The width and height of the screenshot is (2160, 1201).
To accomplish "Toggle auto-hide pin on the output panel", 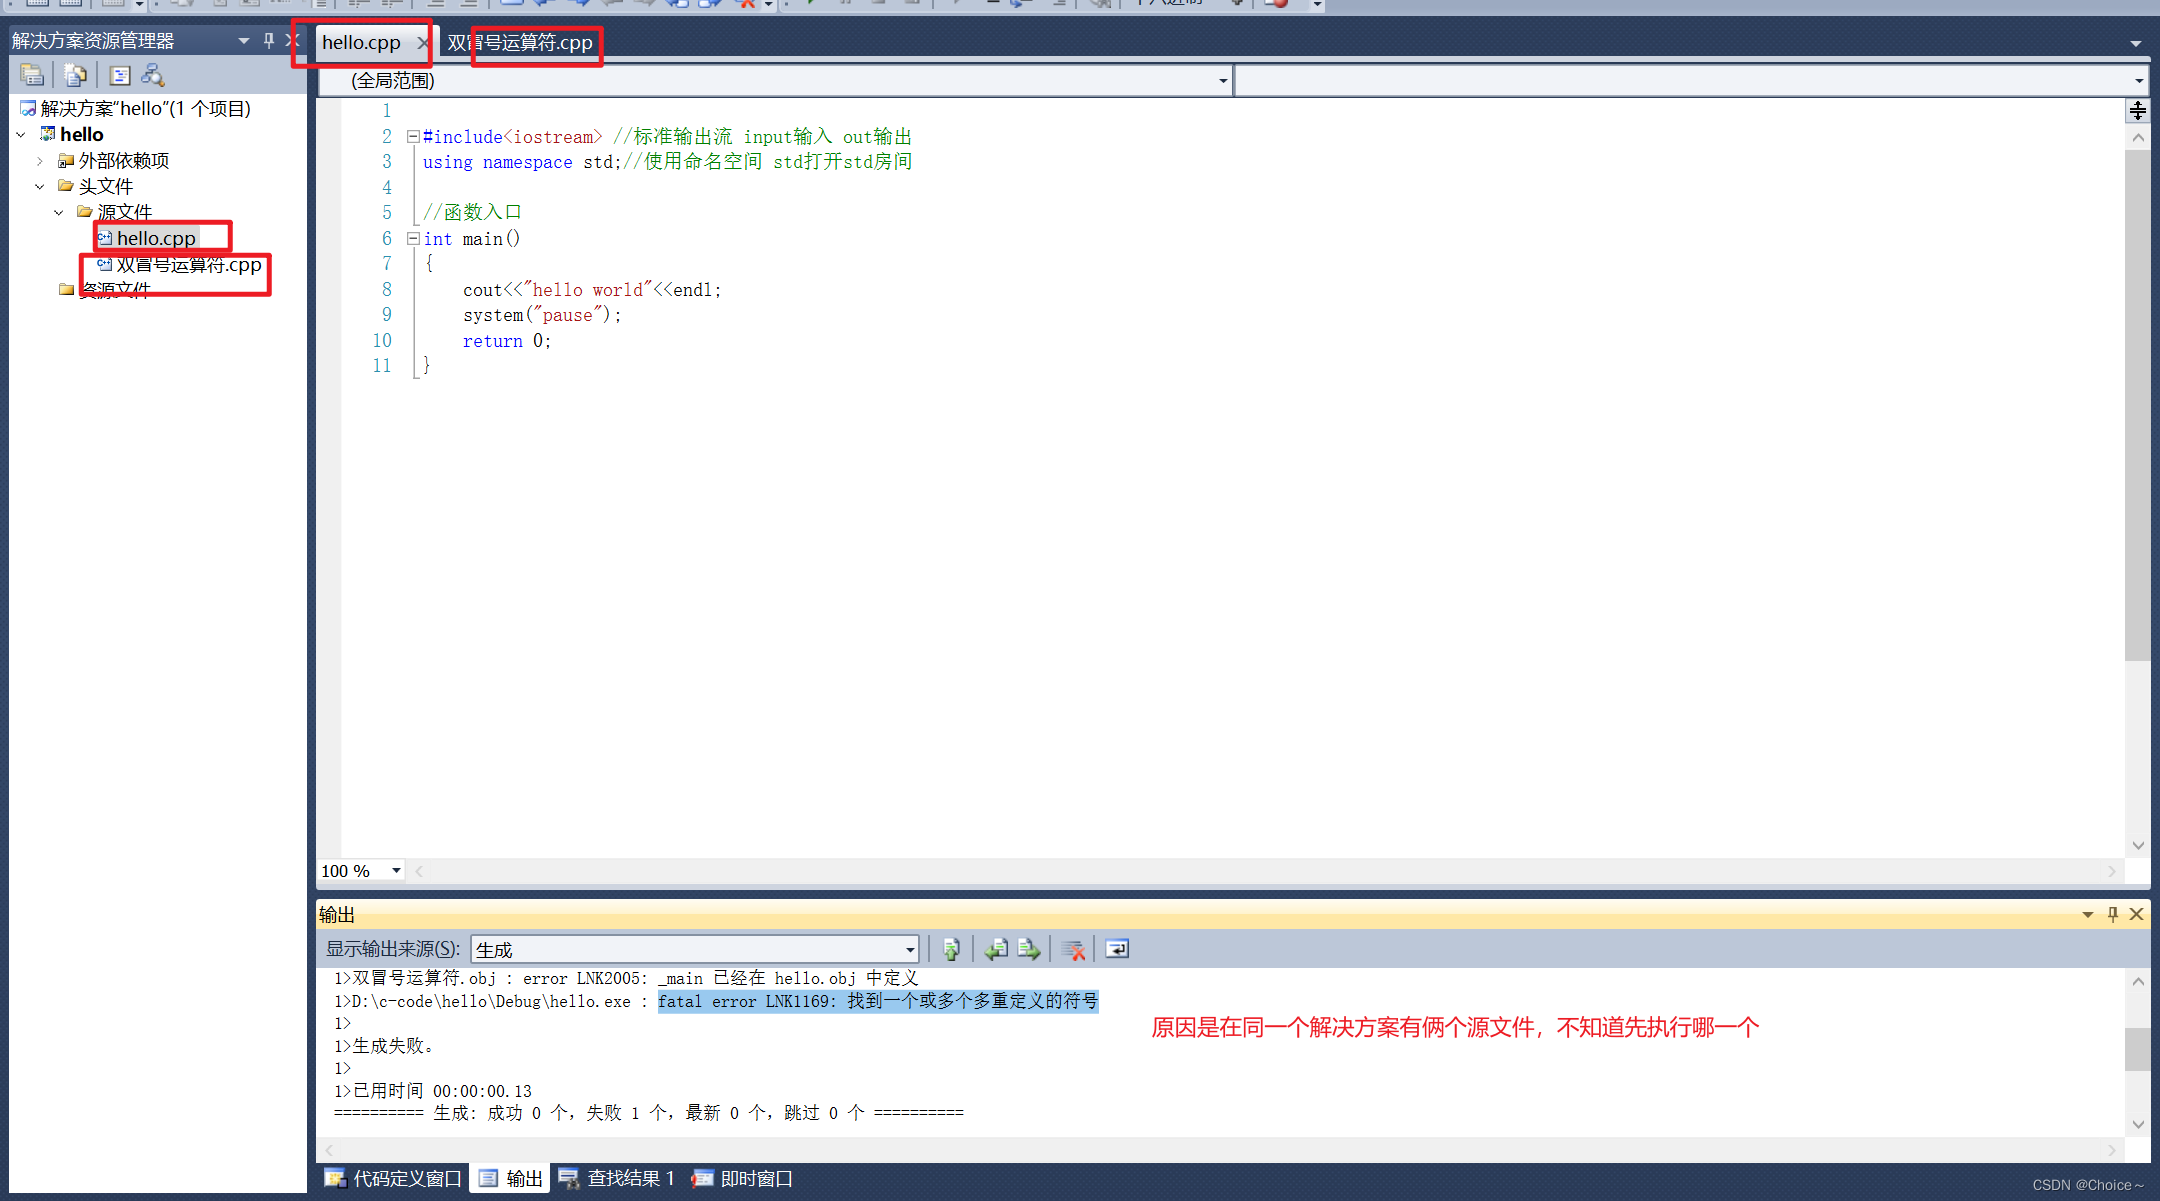I will tap(2112, 914).
